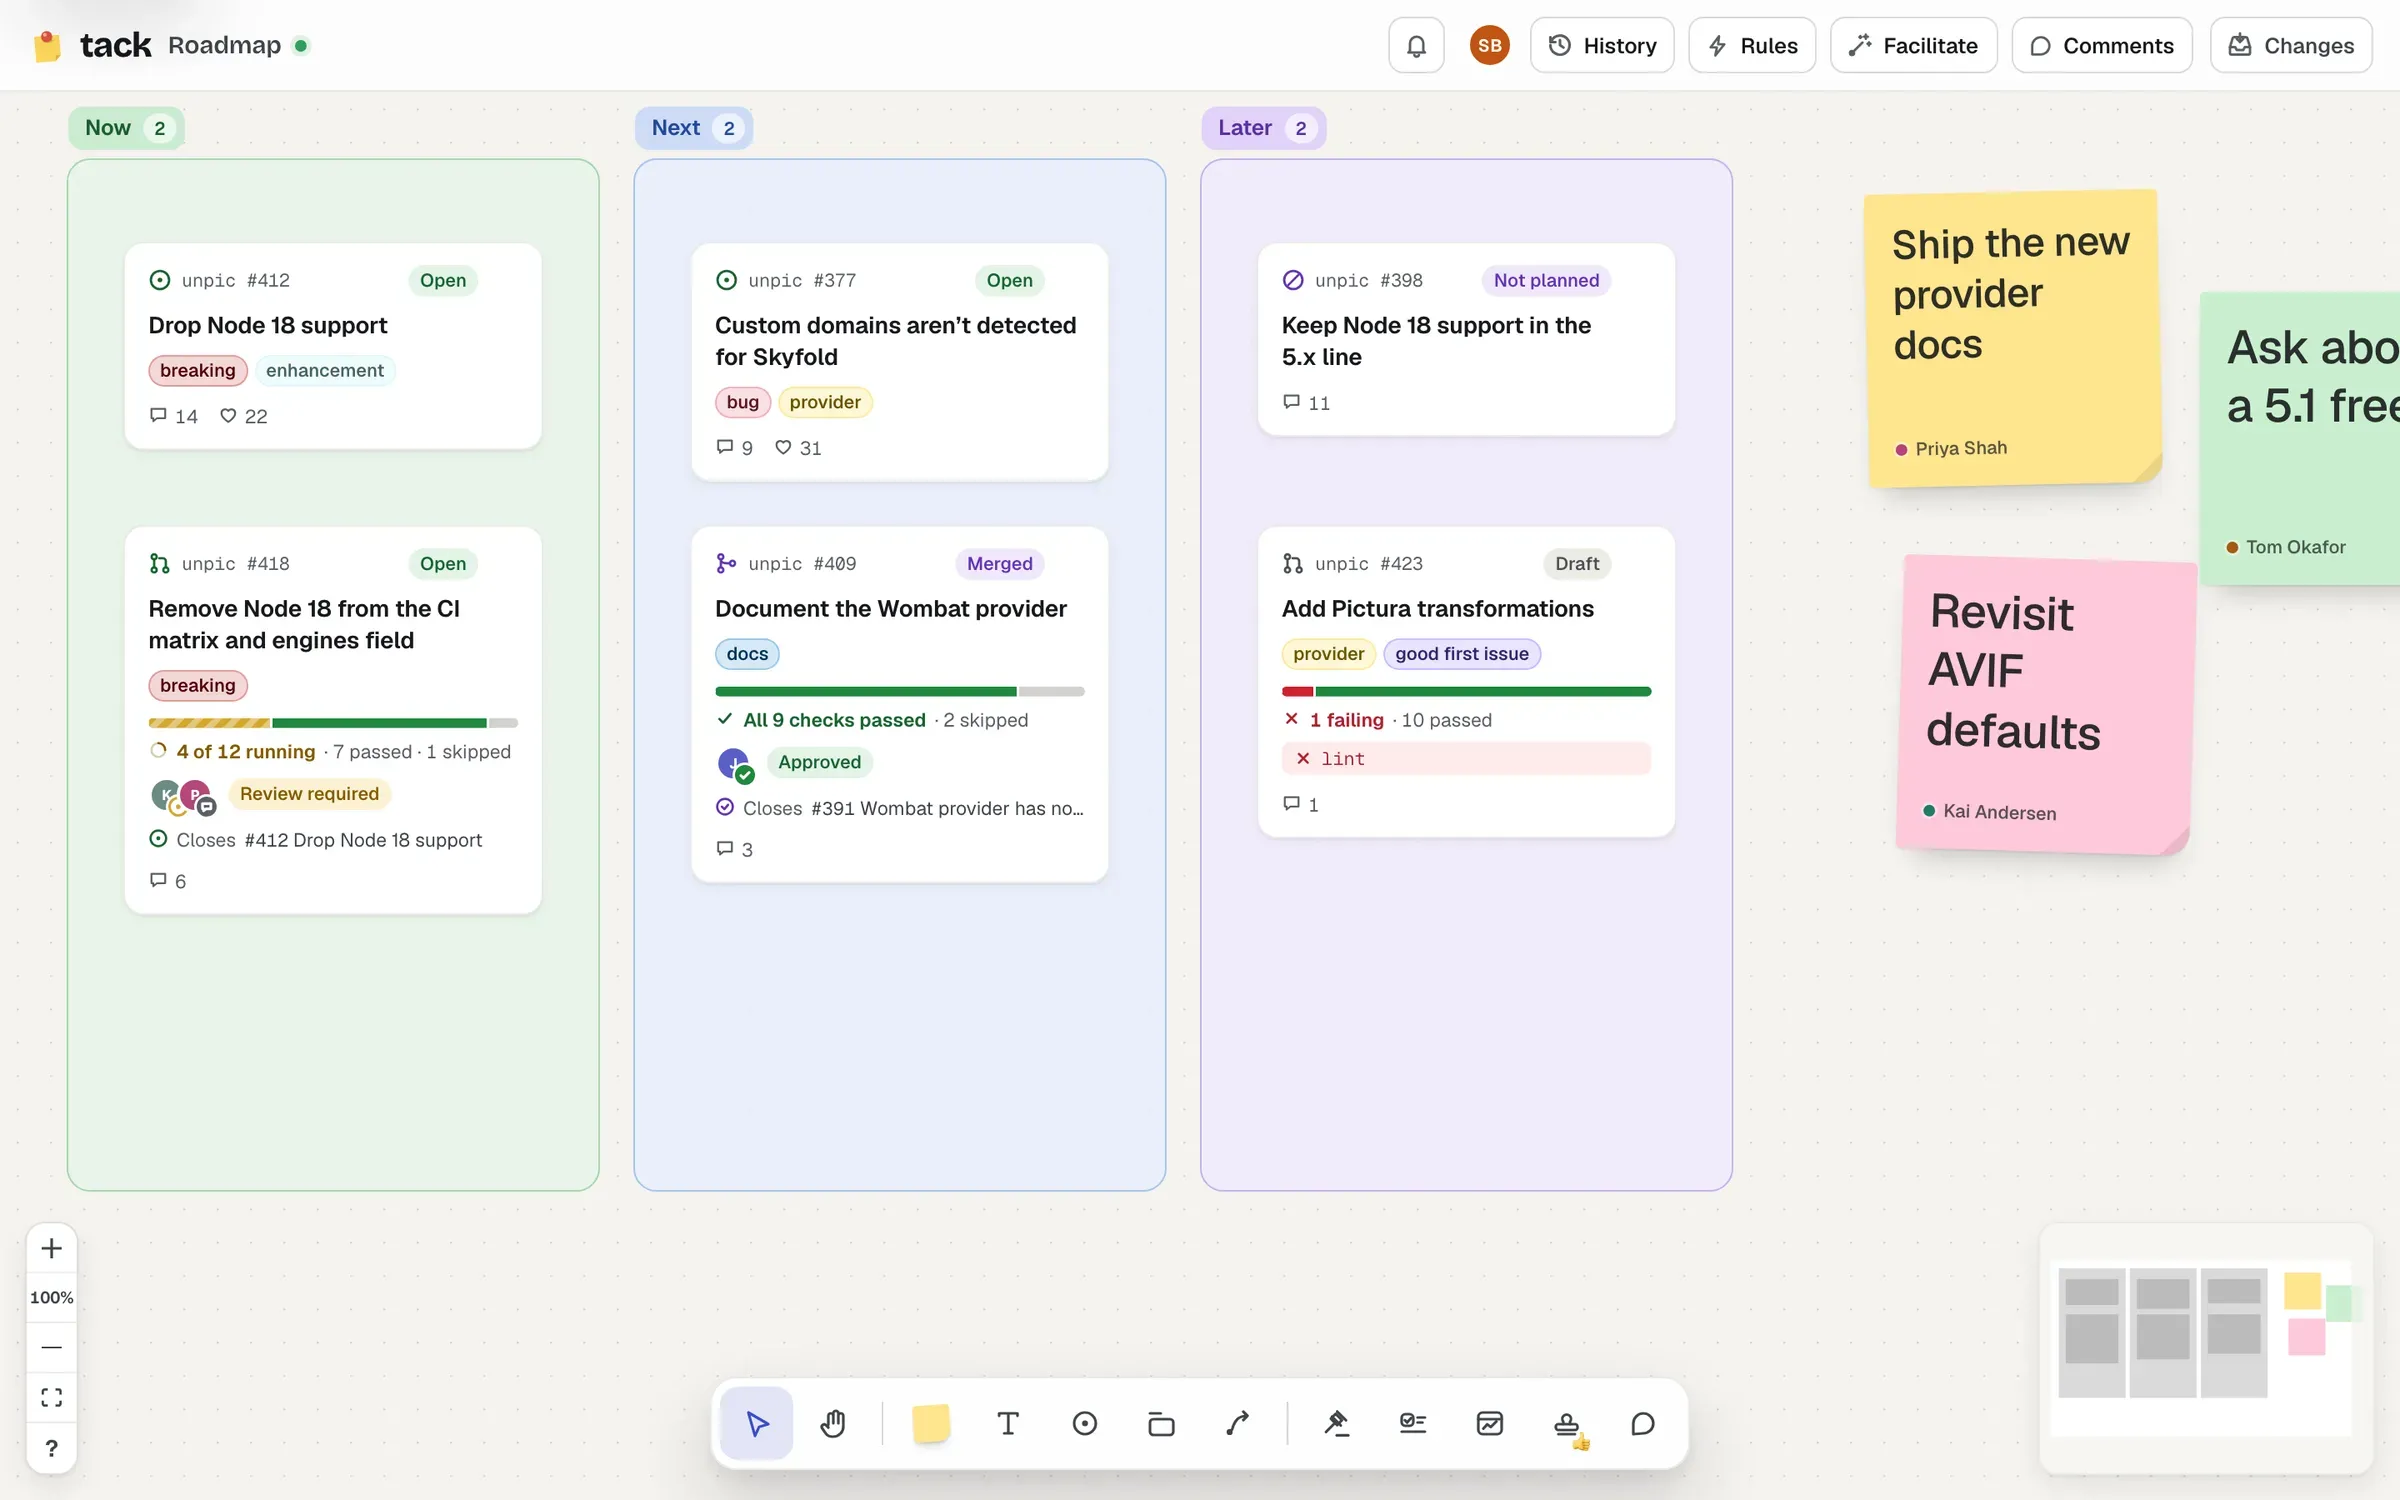Select the chart tool
The image size is (2400, 1500).
[1490, 1423]
